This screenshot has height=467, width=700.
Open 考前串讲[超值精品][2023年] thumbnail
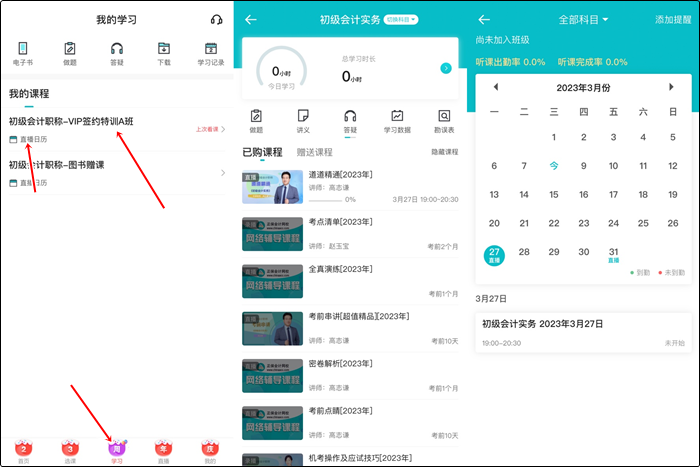(272, 329)
